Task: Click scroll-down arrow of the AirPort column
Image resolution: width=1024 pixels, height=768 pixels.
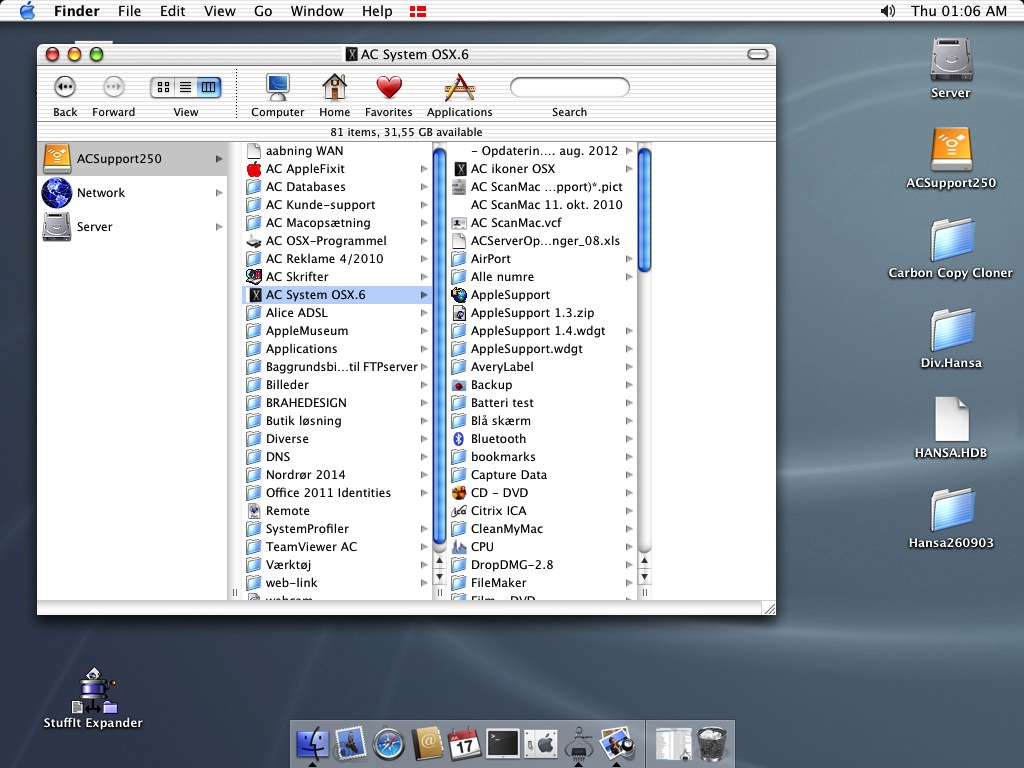Action: [645, 577]
